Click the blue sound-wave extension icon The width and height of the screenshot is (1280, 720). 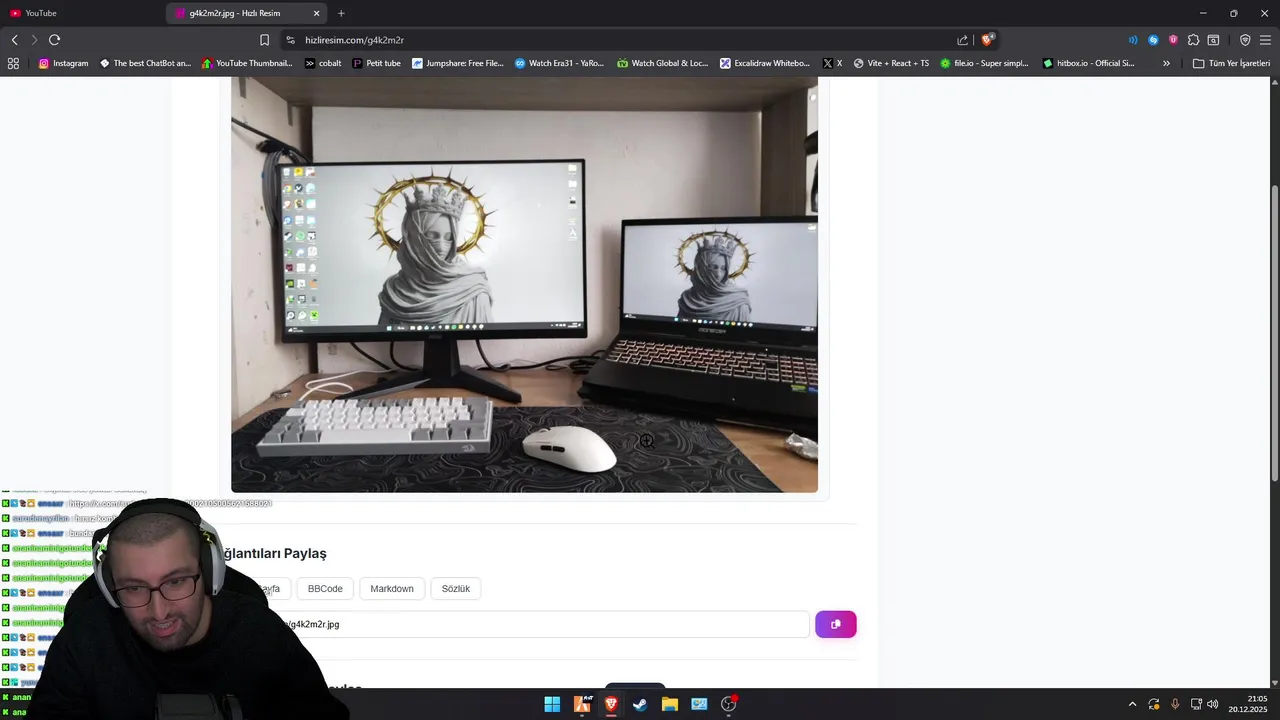coord(1133,40)
